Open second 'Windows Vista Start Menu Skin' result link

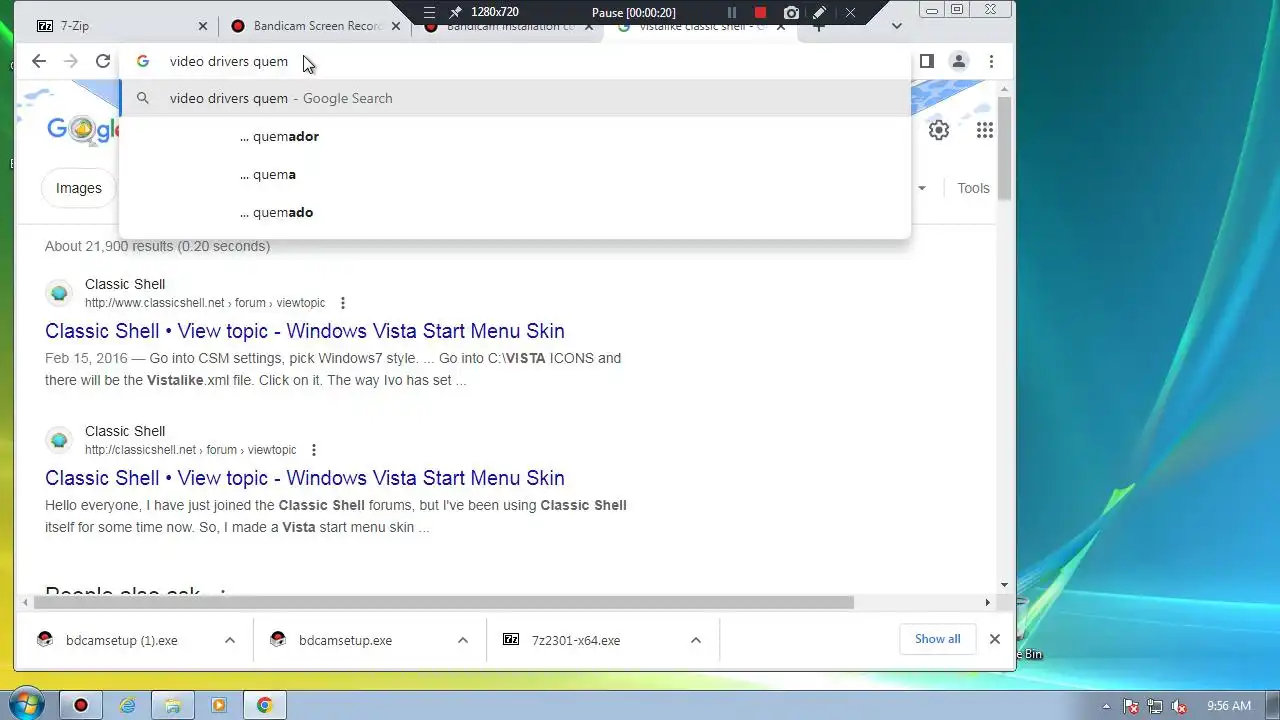pos(305,478)
